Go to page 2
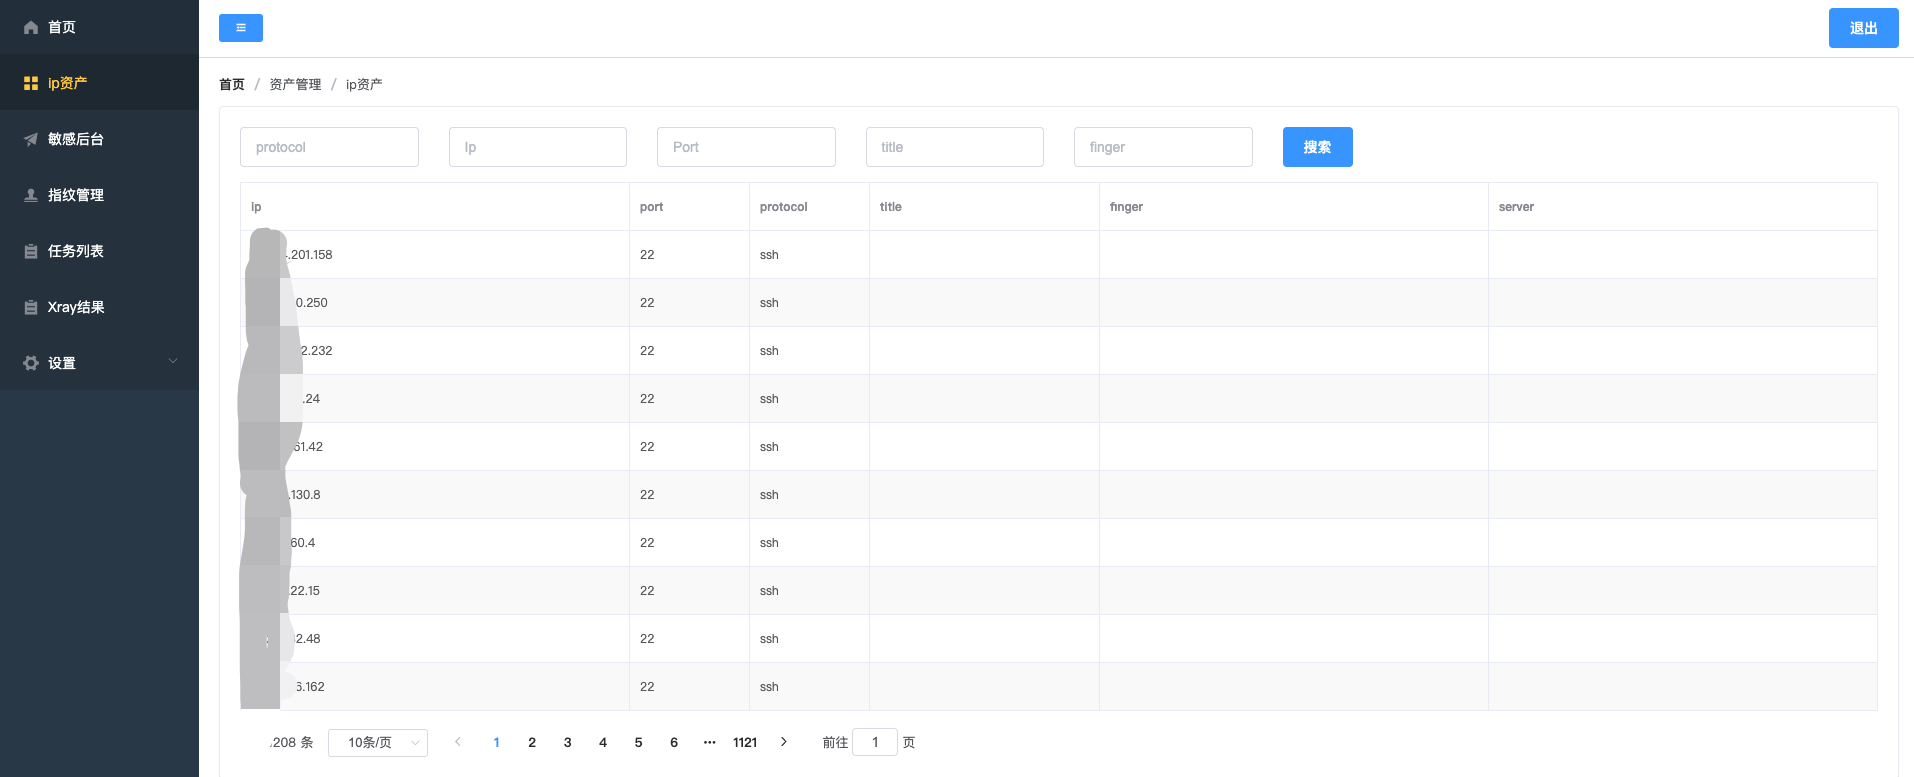This screenshot has height=777, width=1914. (532, 742)
